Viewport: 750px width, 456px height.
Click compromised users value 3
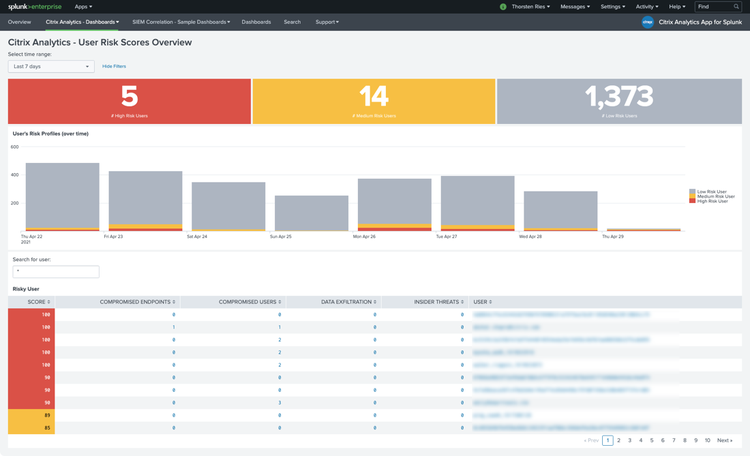coord(279,403)
